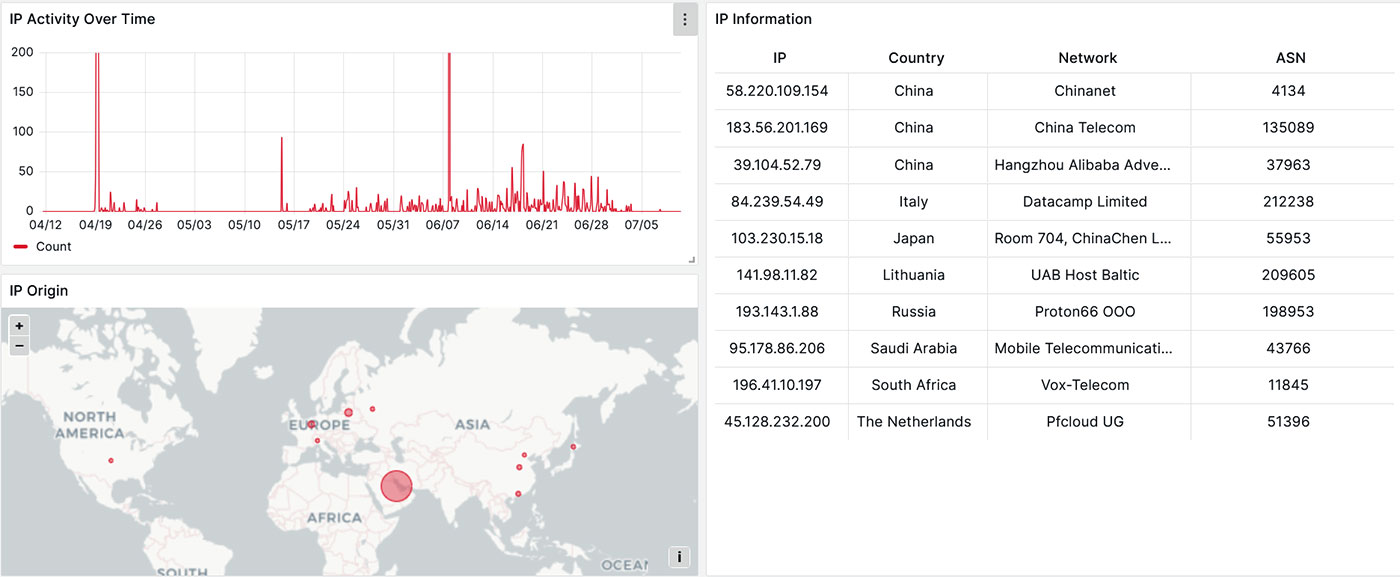The height and width of the screenshot is (577, 1400).
Task: Click the large red marker over Saudi Arabia
Action: click(396, 486)
